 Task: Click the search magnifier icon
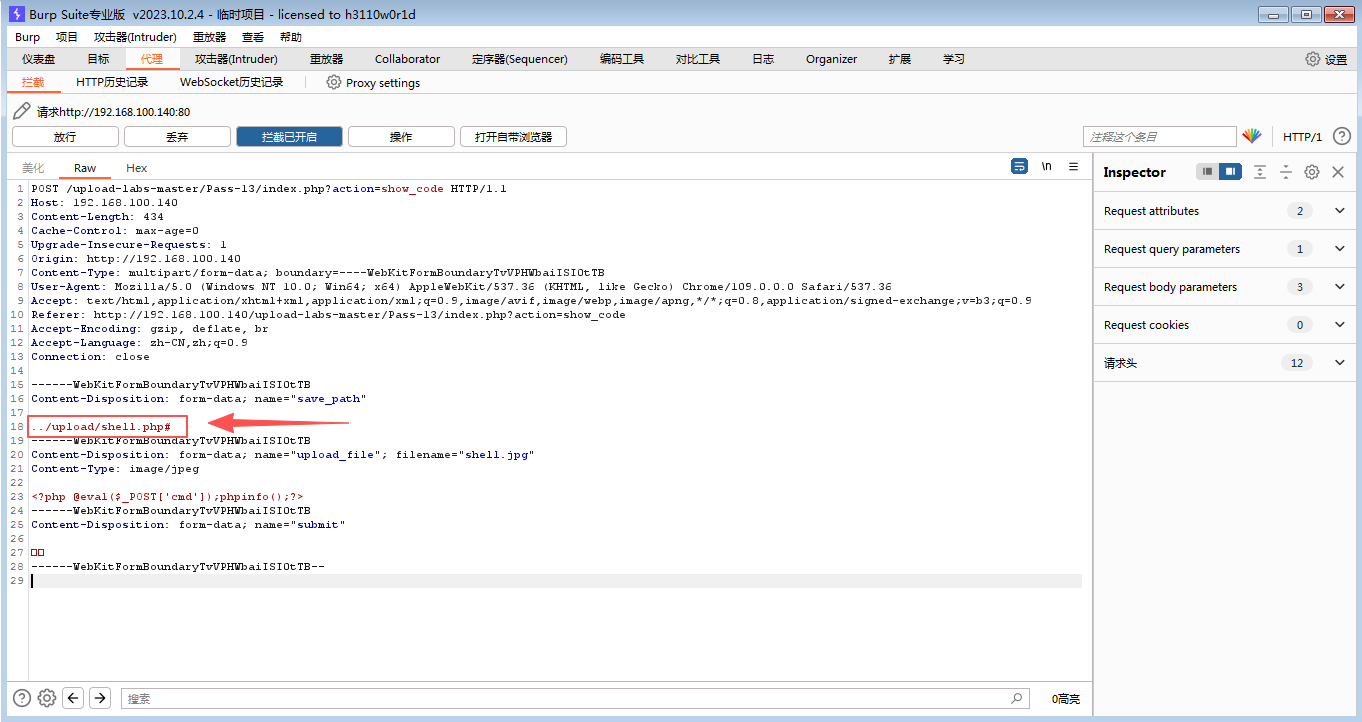[1017, 698]
